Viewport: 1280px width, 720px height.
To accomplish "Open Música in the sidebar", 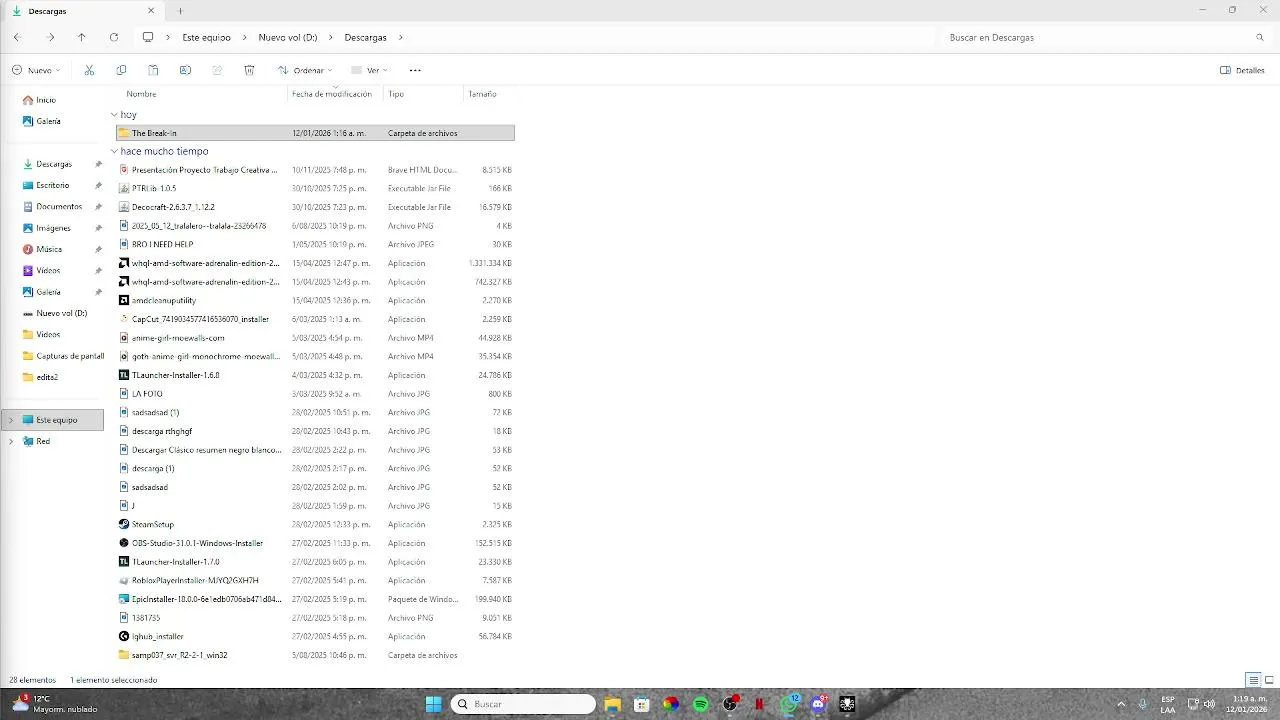I will pos(49,249).
